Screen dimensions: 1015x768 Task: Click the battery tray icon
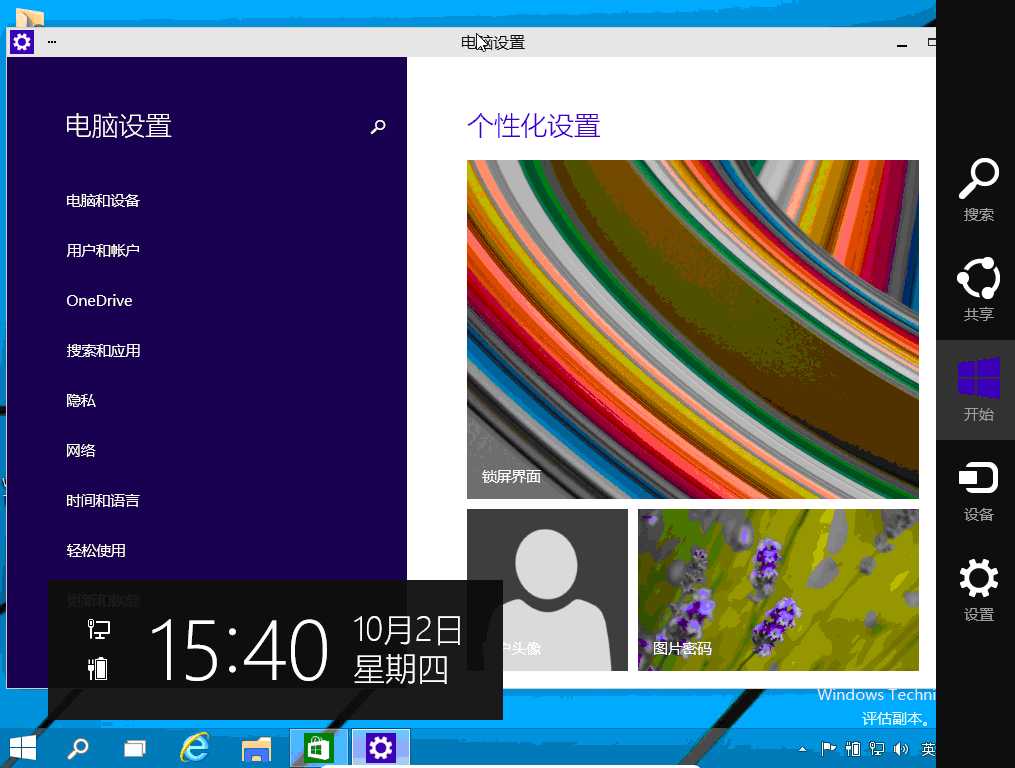(x=853, y=749)
